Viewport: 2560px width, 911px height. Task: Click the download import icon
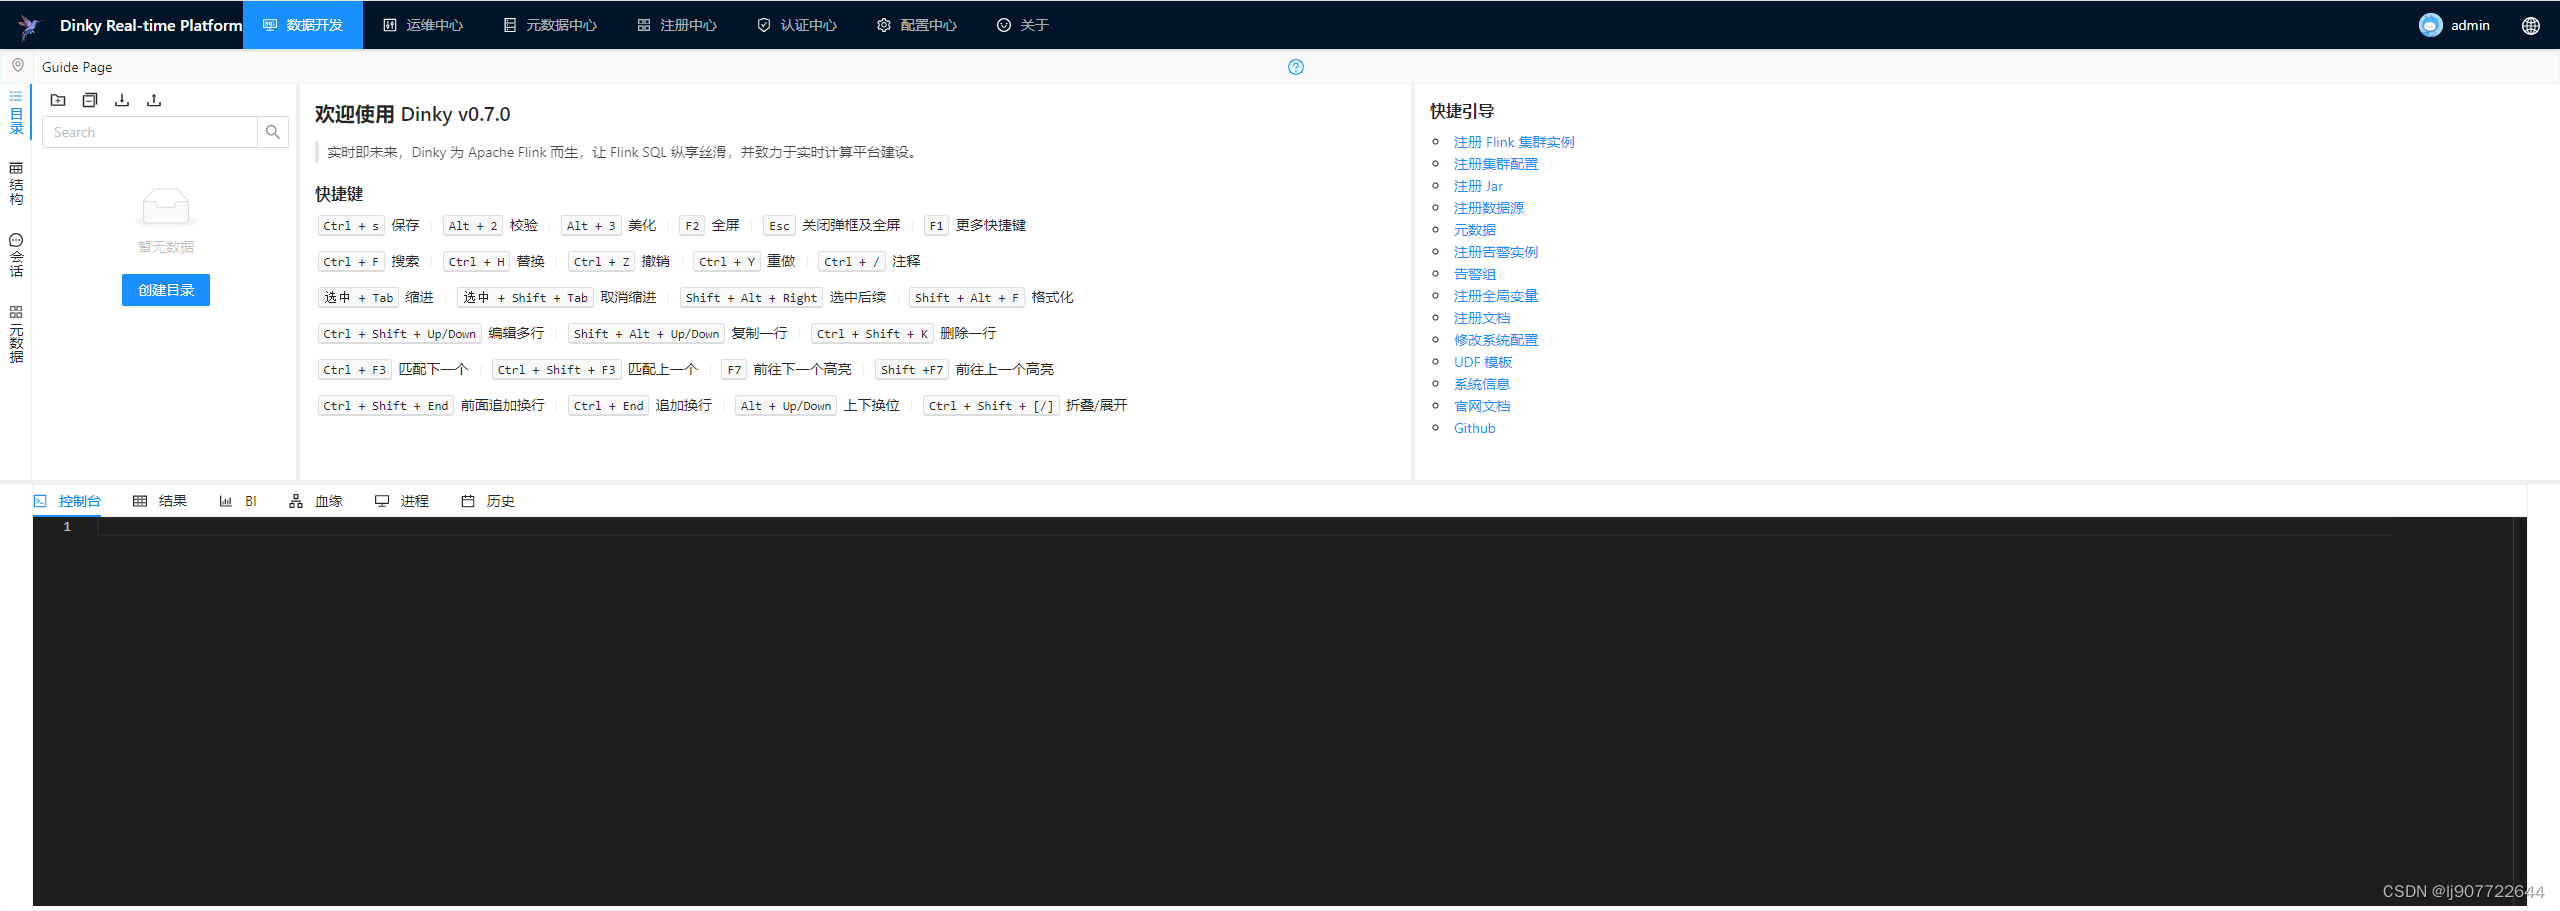pyautogui.click(x=122, y=100)
